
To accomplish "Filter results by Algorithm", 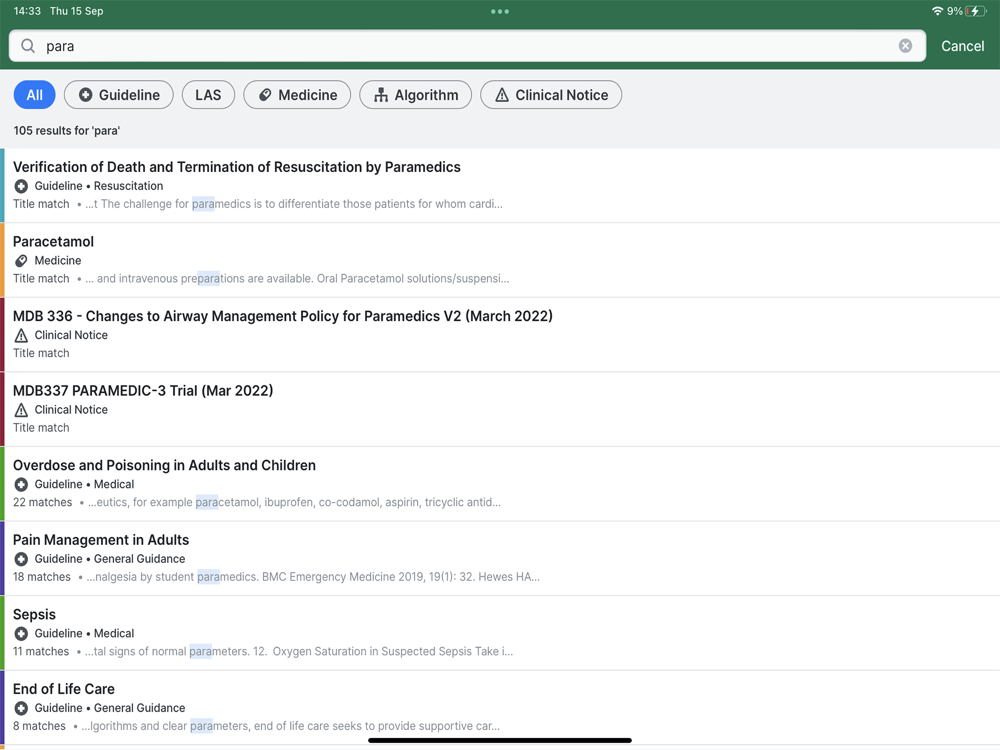I will coord(415,95).
